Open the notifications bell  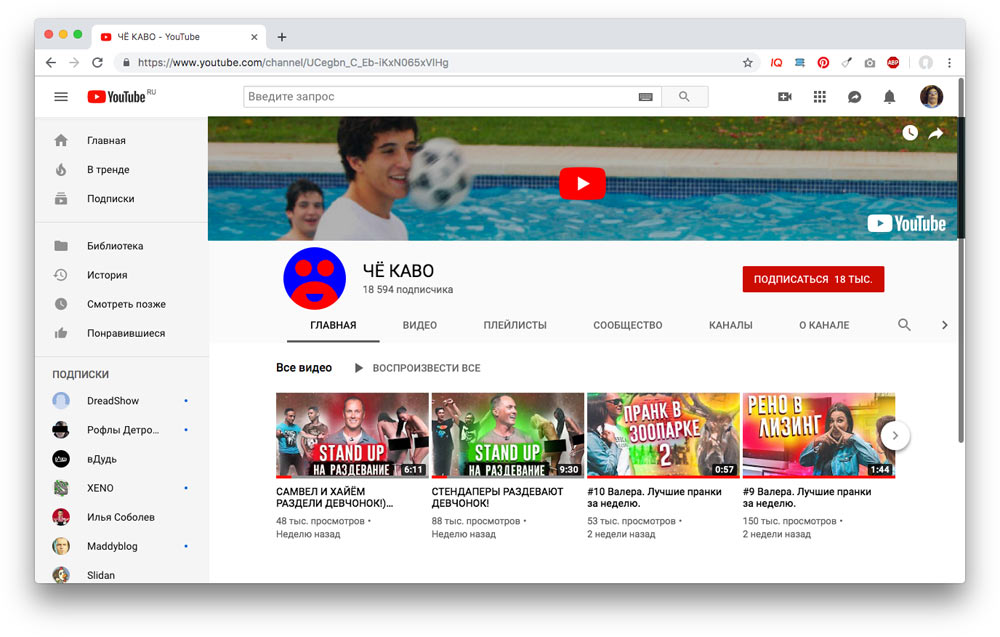pos(889,97)
